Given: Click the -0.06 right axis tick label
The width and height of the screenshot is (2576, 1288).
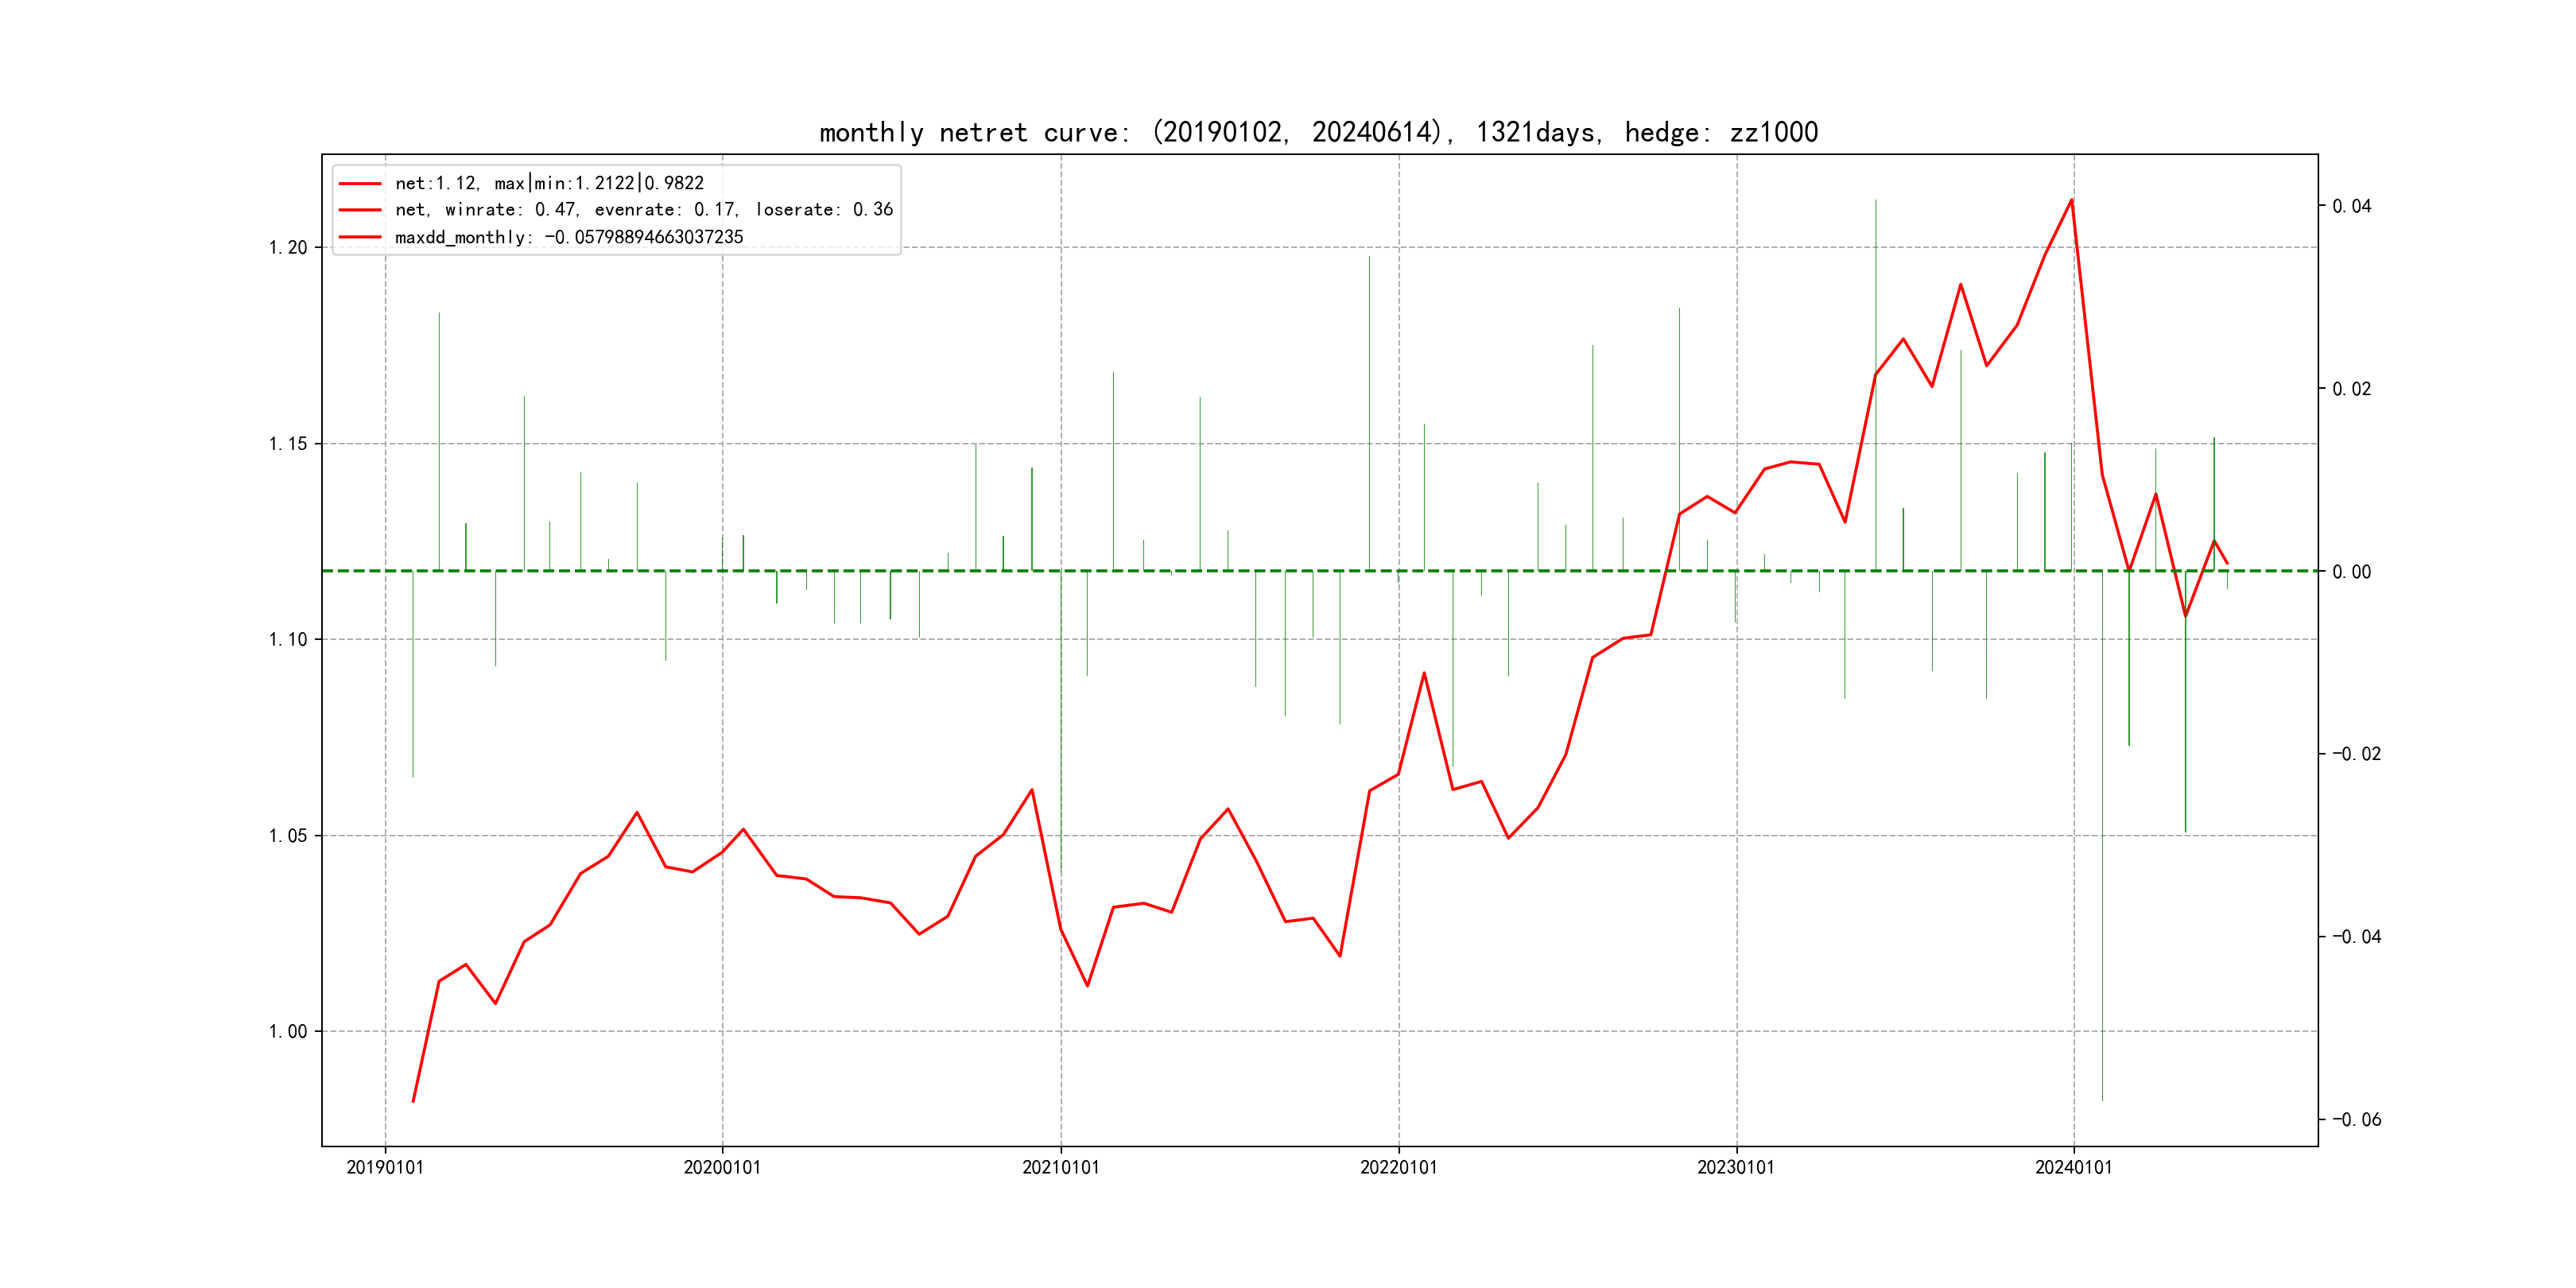Looking at the screenshot, I should tap(2356, 1119).
